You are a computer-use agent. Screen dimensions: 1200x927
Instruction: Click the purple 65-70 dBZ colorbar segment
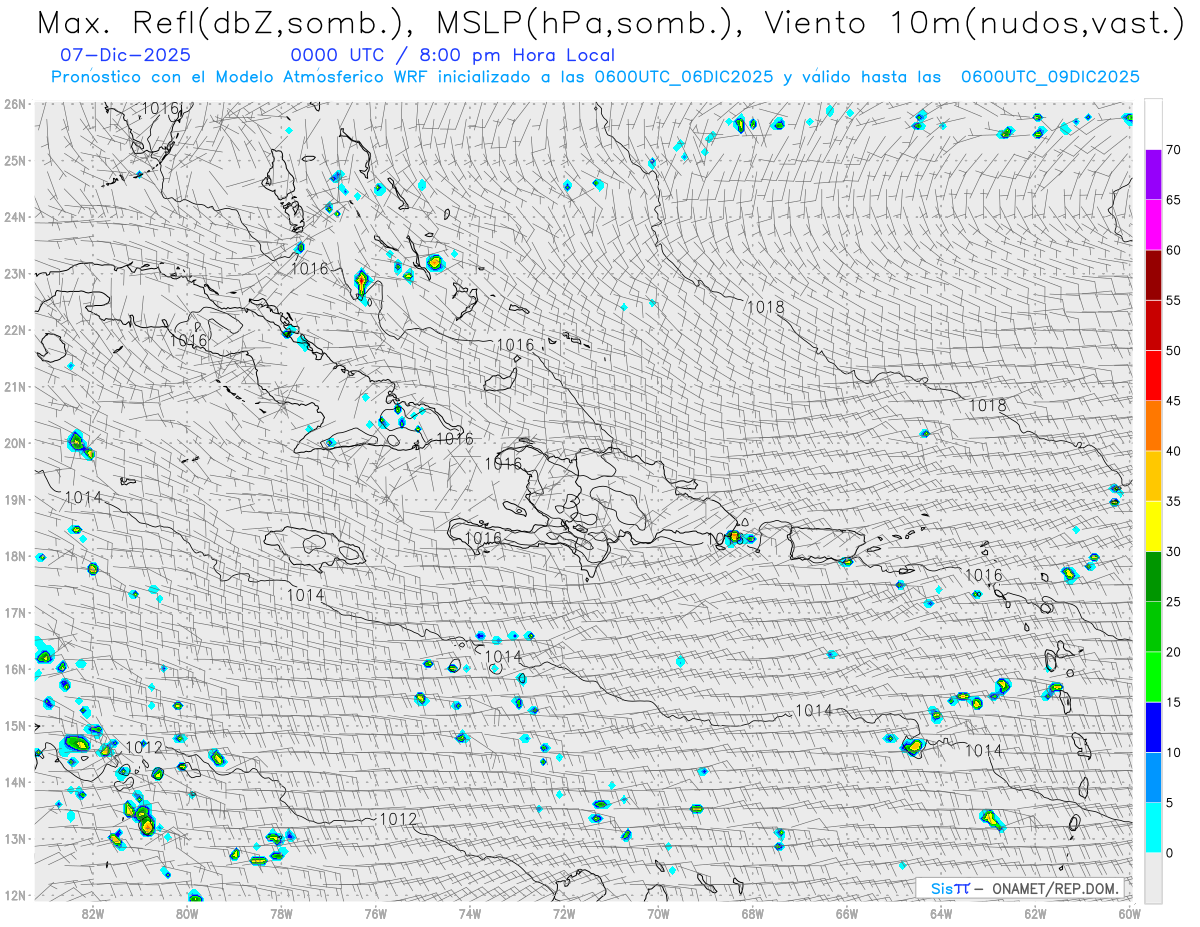tap(1154, 174)
